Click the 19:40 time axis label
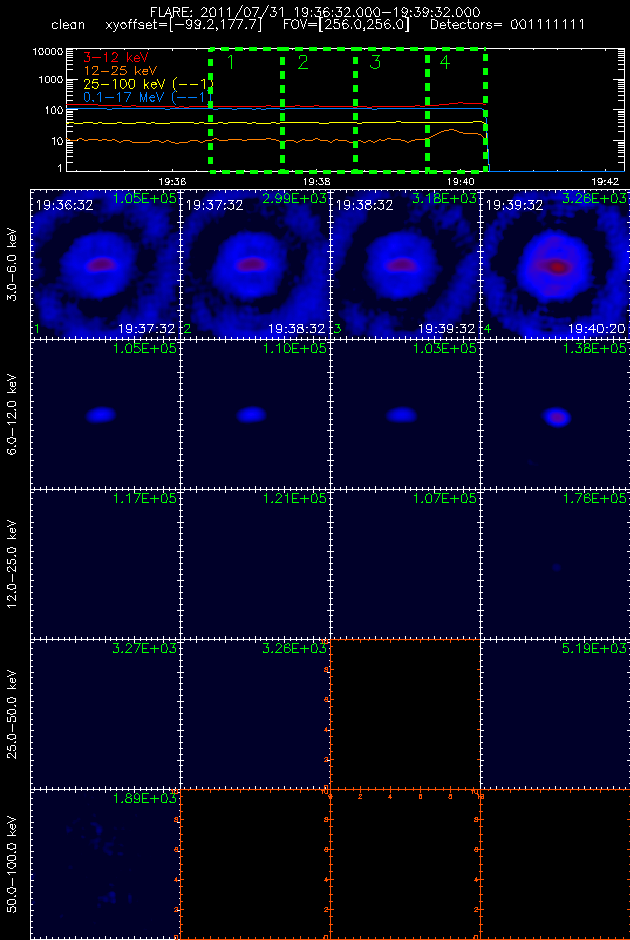Viewport: 630px width, 940px height. tap(460, 181)
